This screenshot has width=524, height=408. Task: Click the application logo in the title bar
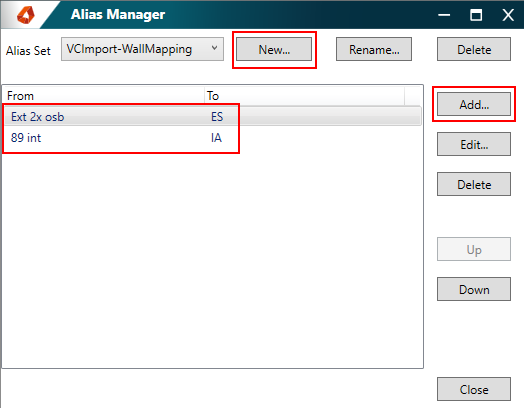[26, 15]
